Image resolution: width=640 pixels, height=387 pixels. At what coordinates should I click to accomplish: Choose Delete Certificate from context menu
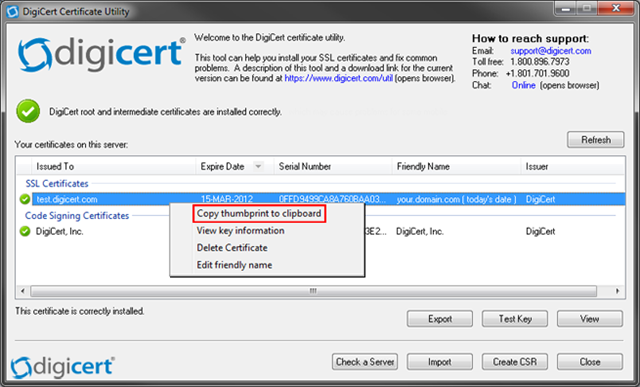[232, 248]
